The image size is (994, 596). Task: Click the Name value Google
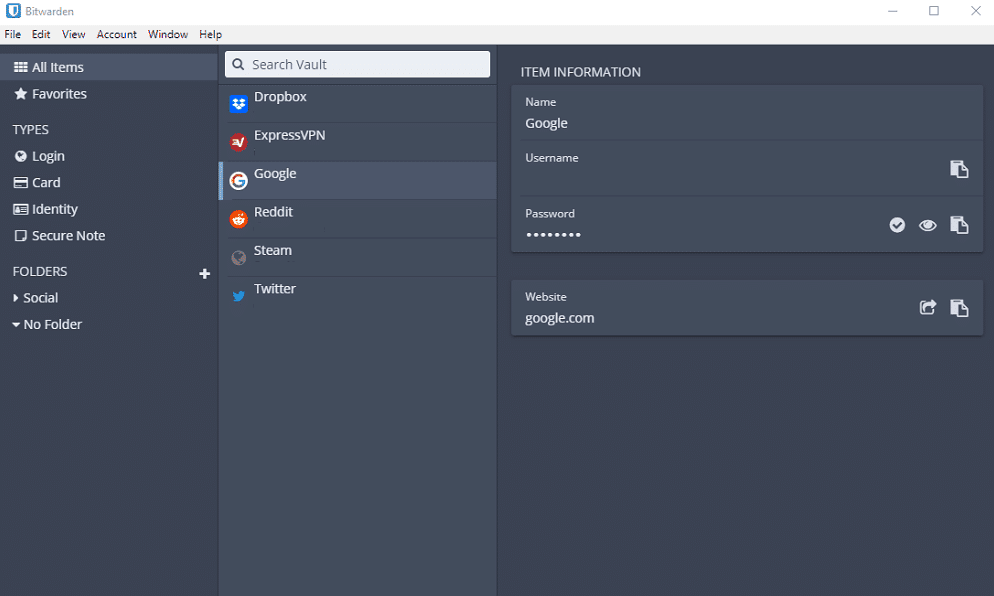pyautogui.click(x=546, y=124)
